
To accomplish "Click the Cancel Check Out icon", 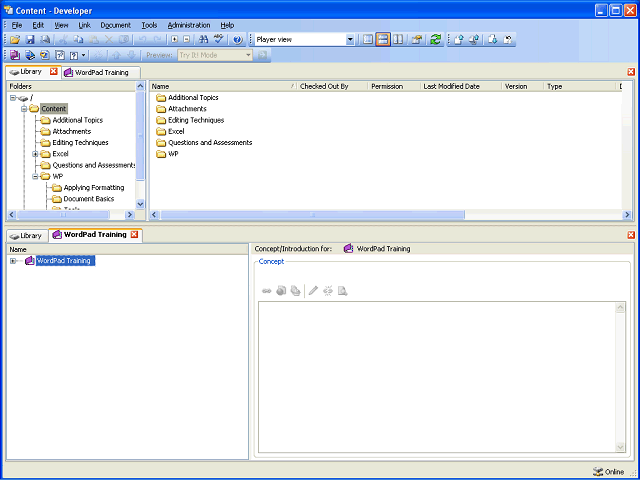I will pos(507,40).
